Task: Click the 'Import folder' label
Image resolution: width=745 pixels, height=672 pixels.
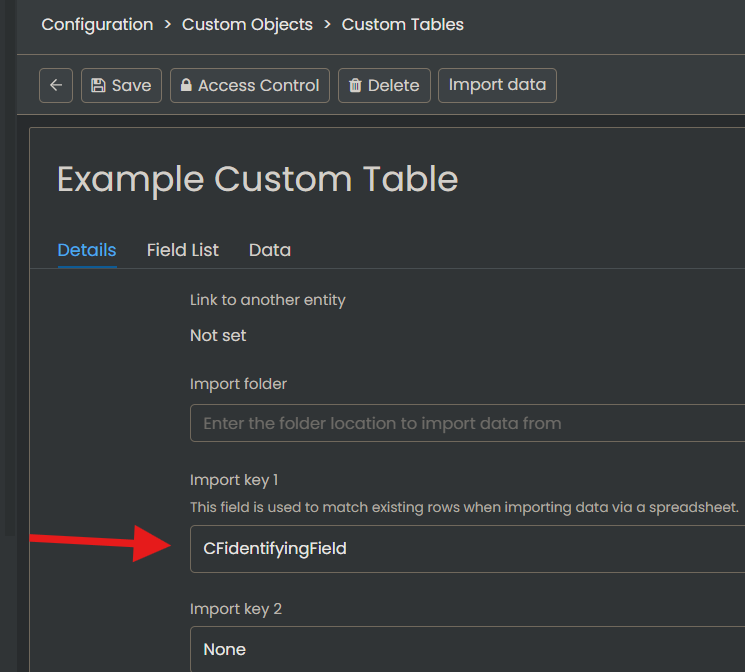Action: [x=238, y=384]
